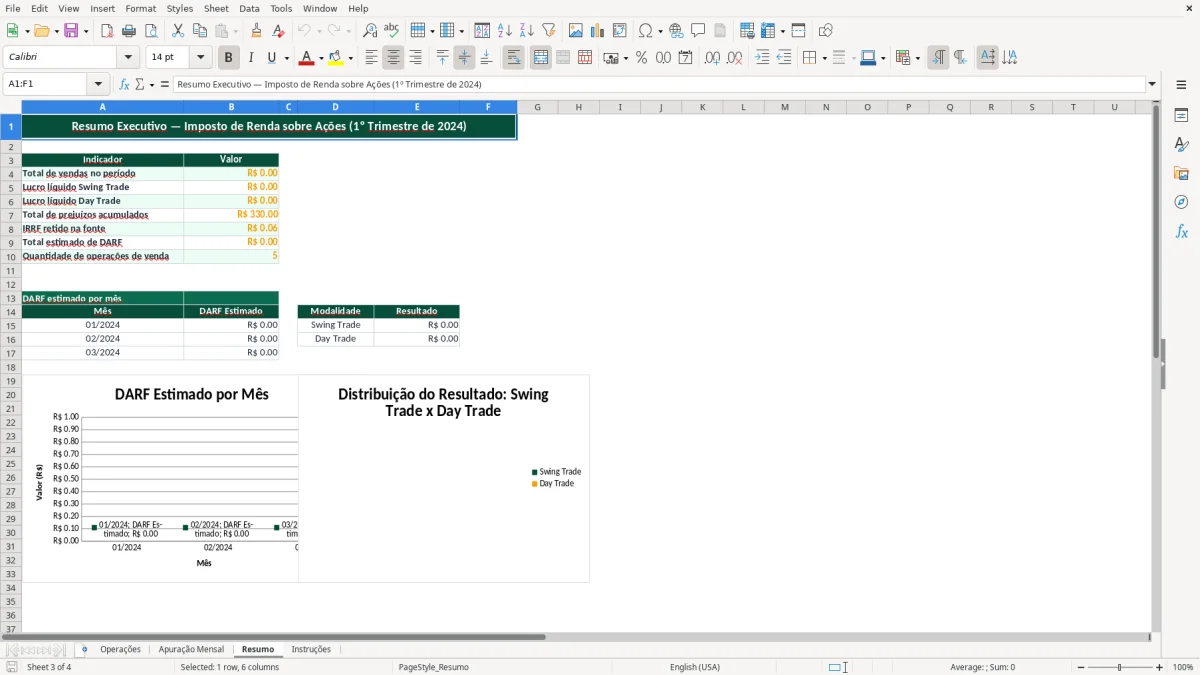Open the sidebar Gallery panel
1200x675 pixels.
click(x=1181, y=173)
